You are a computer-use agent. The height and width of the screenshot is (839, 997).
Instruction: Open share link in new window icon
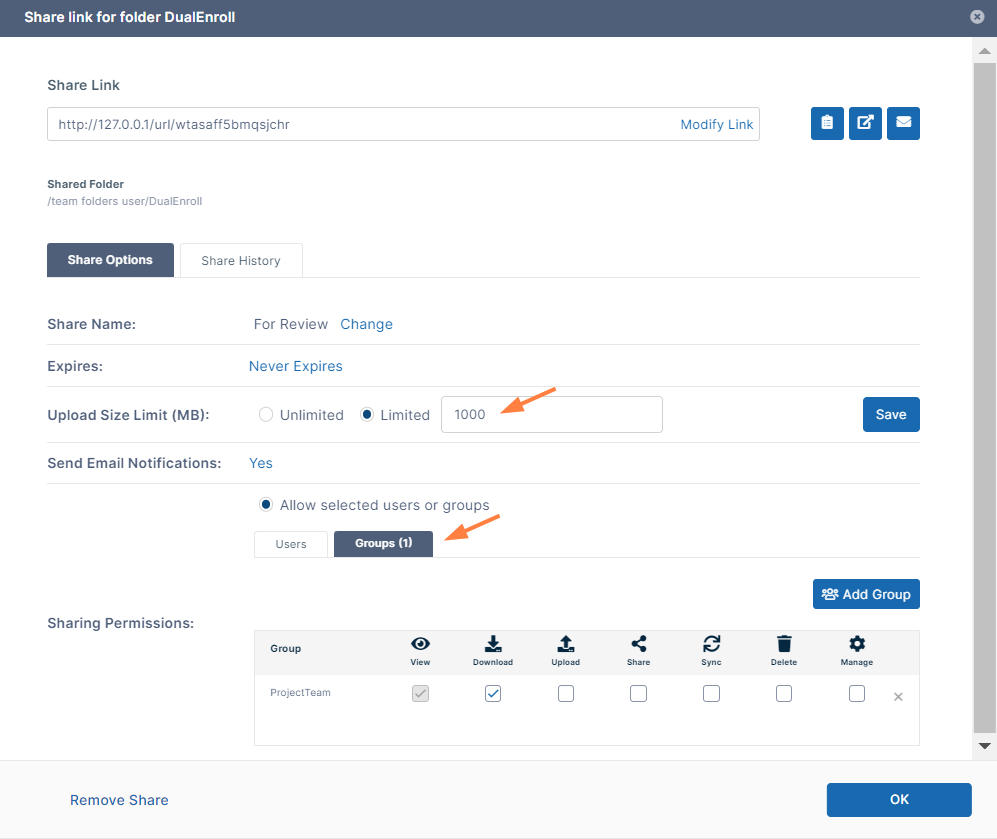(865, 123)
